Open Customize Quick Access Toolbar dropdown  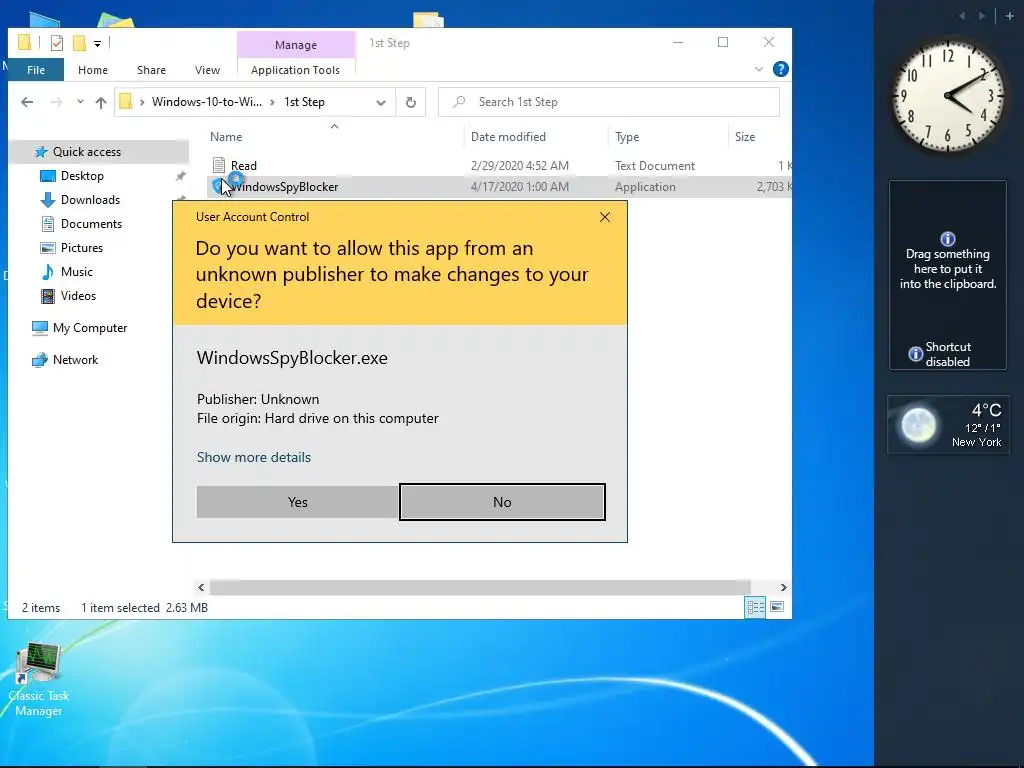pos(97,44)
